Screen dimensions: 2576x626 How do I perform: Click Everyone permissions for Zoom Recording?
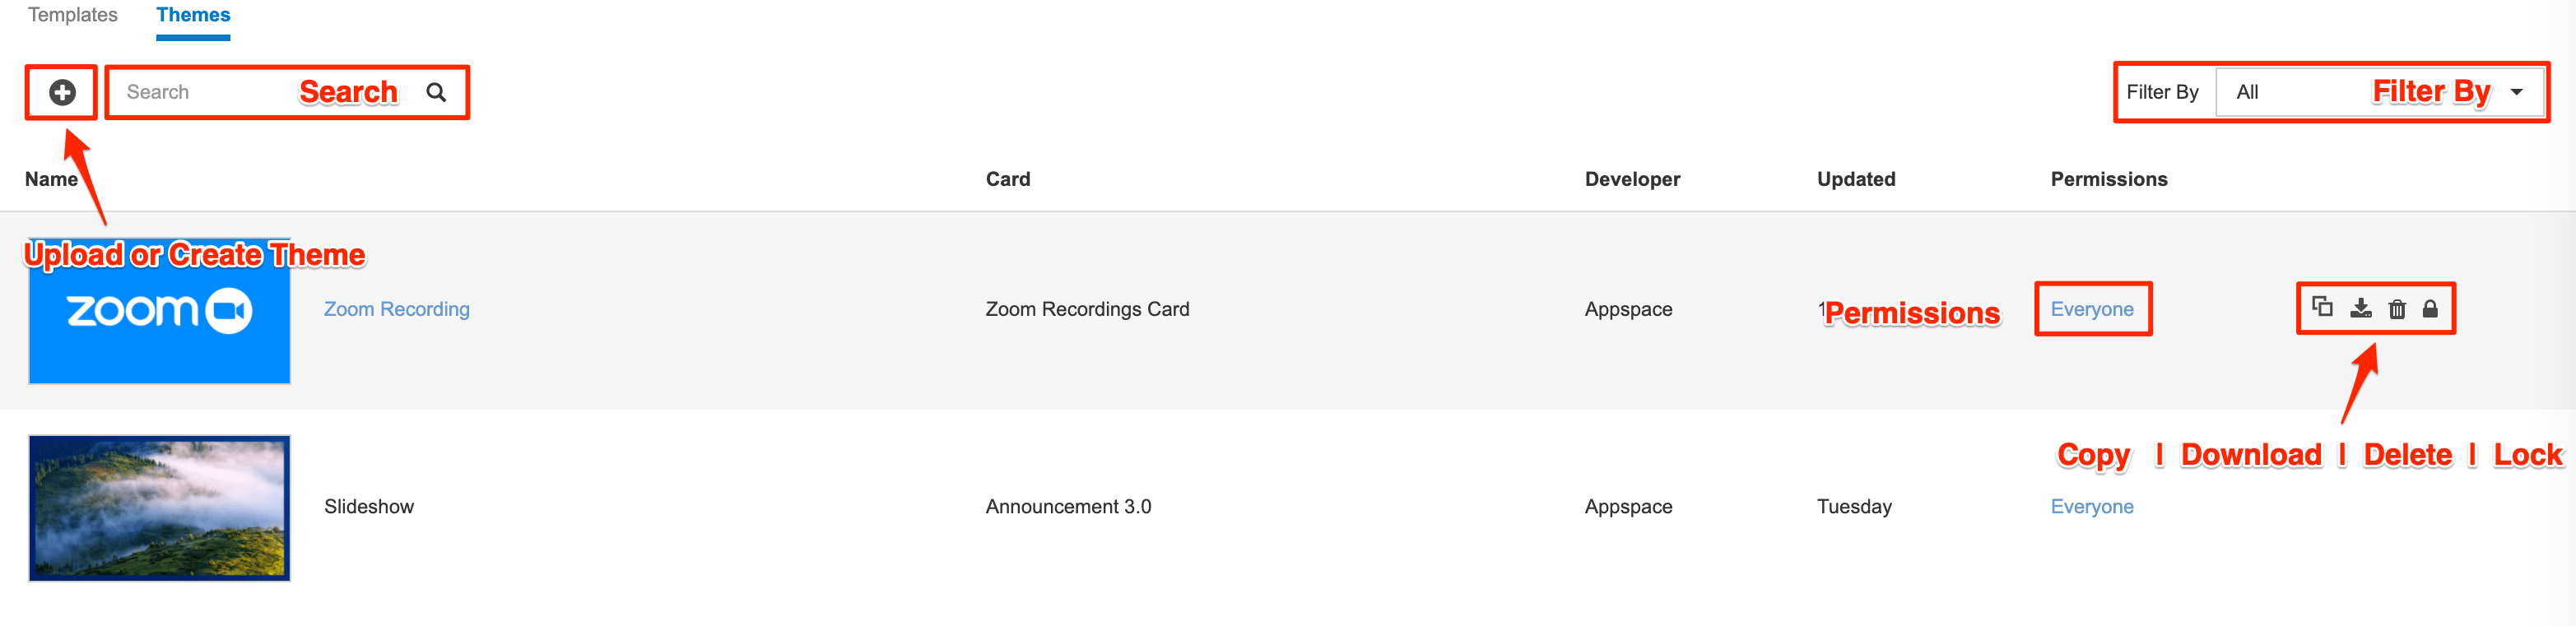[x=2092, y=309]
